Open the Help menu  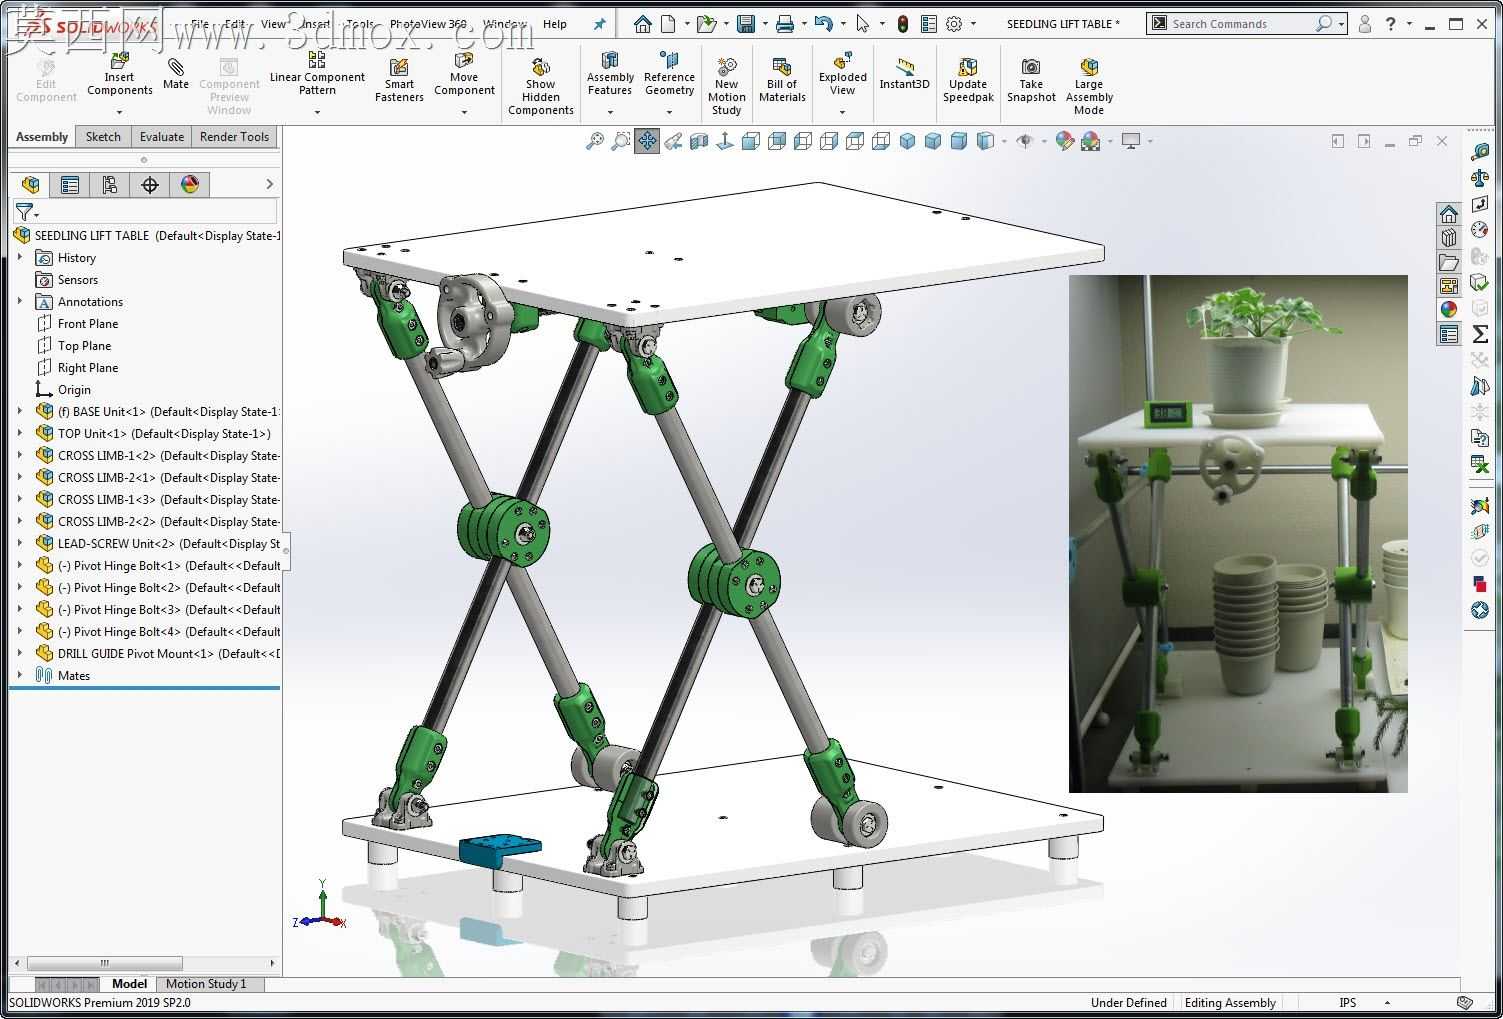coord(555,24)
